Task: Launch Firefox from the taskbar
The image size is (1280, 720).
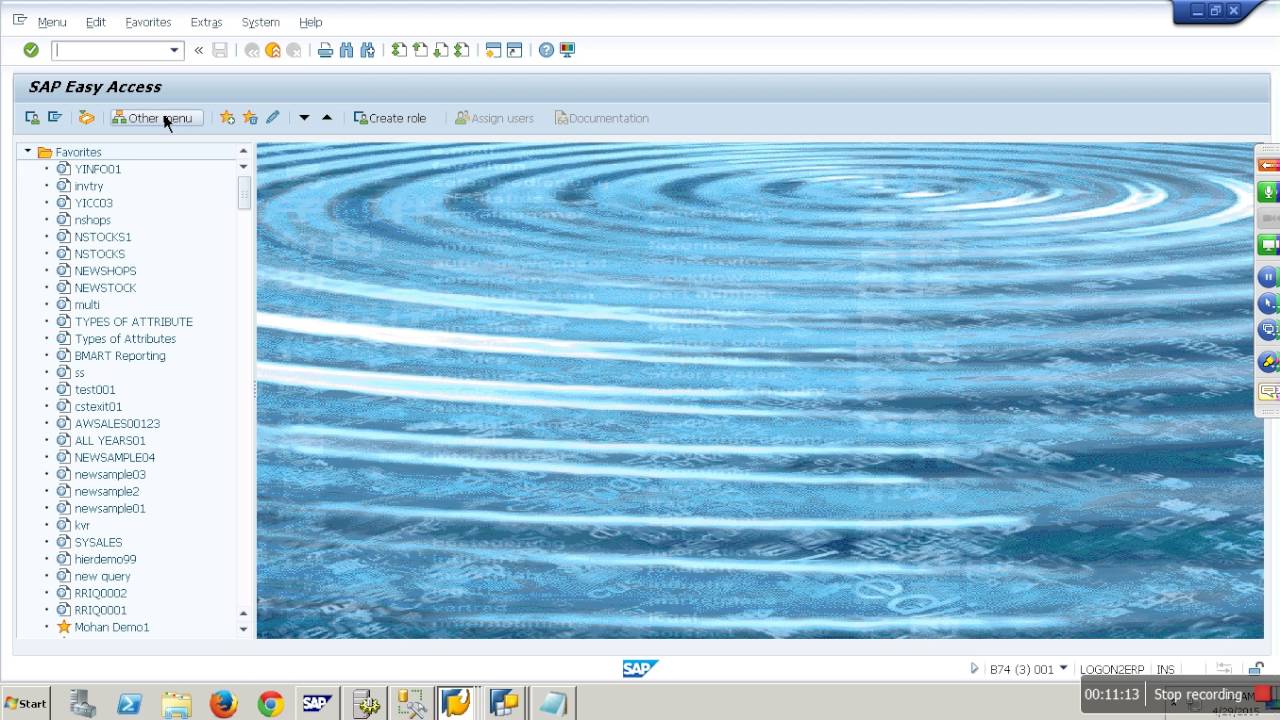Action: tap(223, 704)
